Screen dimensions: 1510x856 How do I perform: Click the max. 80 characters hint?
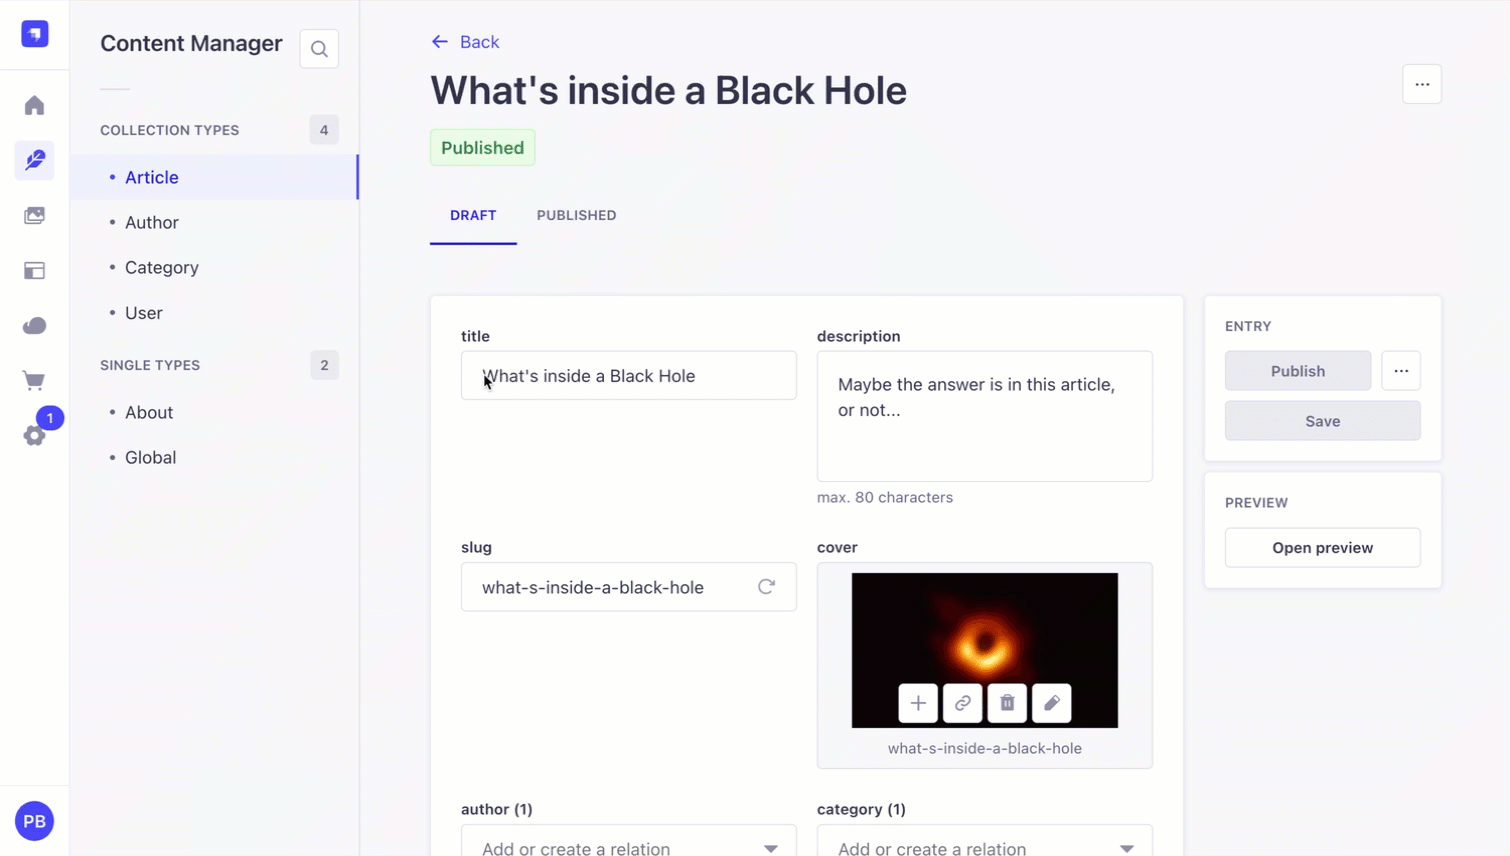(x=885, y=497)
